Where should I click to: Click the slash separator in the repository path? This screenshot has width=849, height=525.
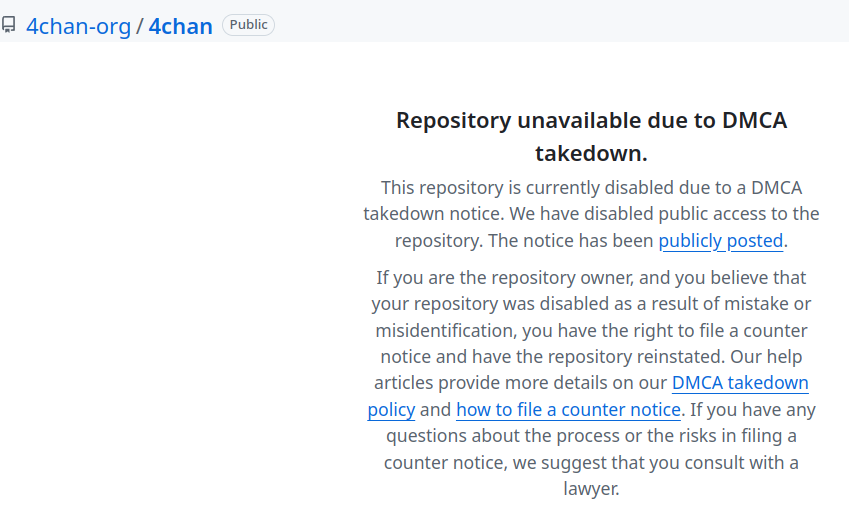[x=140, y=26]
